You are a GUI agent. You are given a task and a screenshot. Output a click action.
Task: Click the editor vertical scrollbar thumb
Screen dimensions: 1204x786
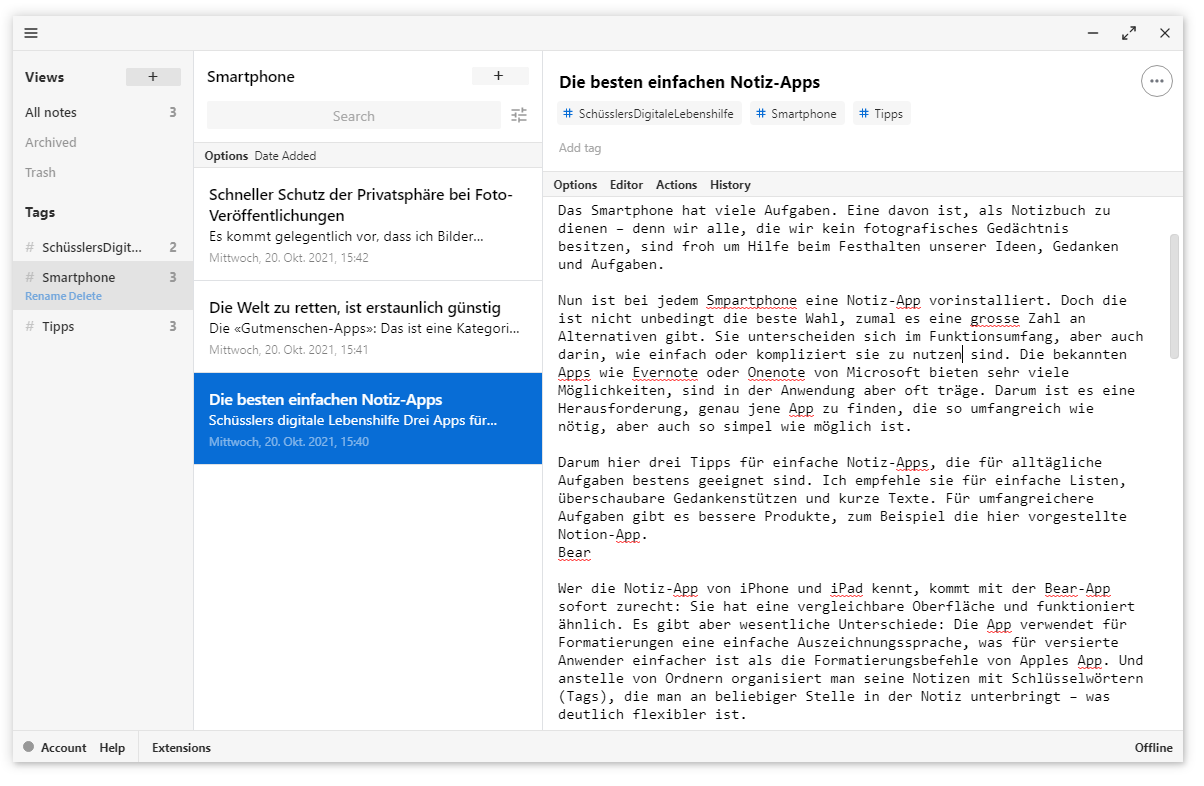tap(1174, 296)
